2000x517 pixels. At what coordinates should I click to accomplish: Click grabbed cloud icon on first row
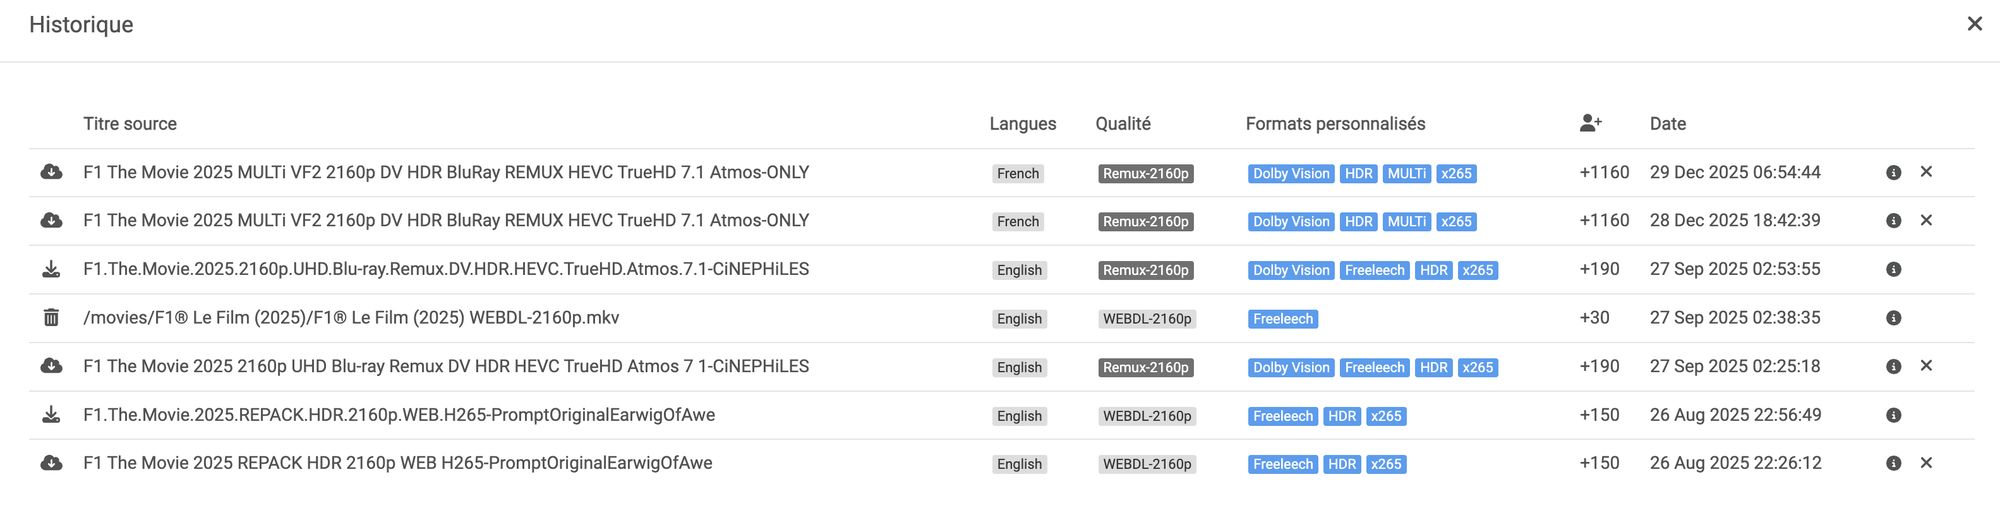51,172
